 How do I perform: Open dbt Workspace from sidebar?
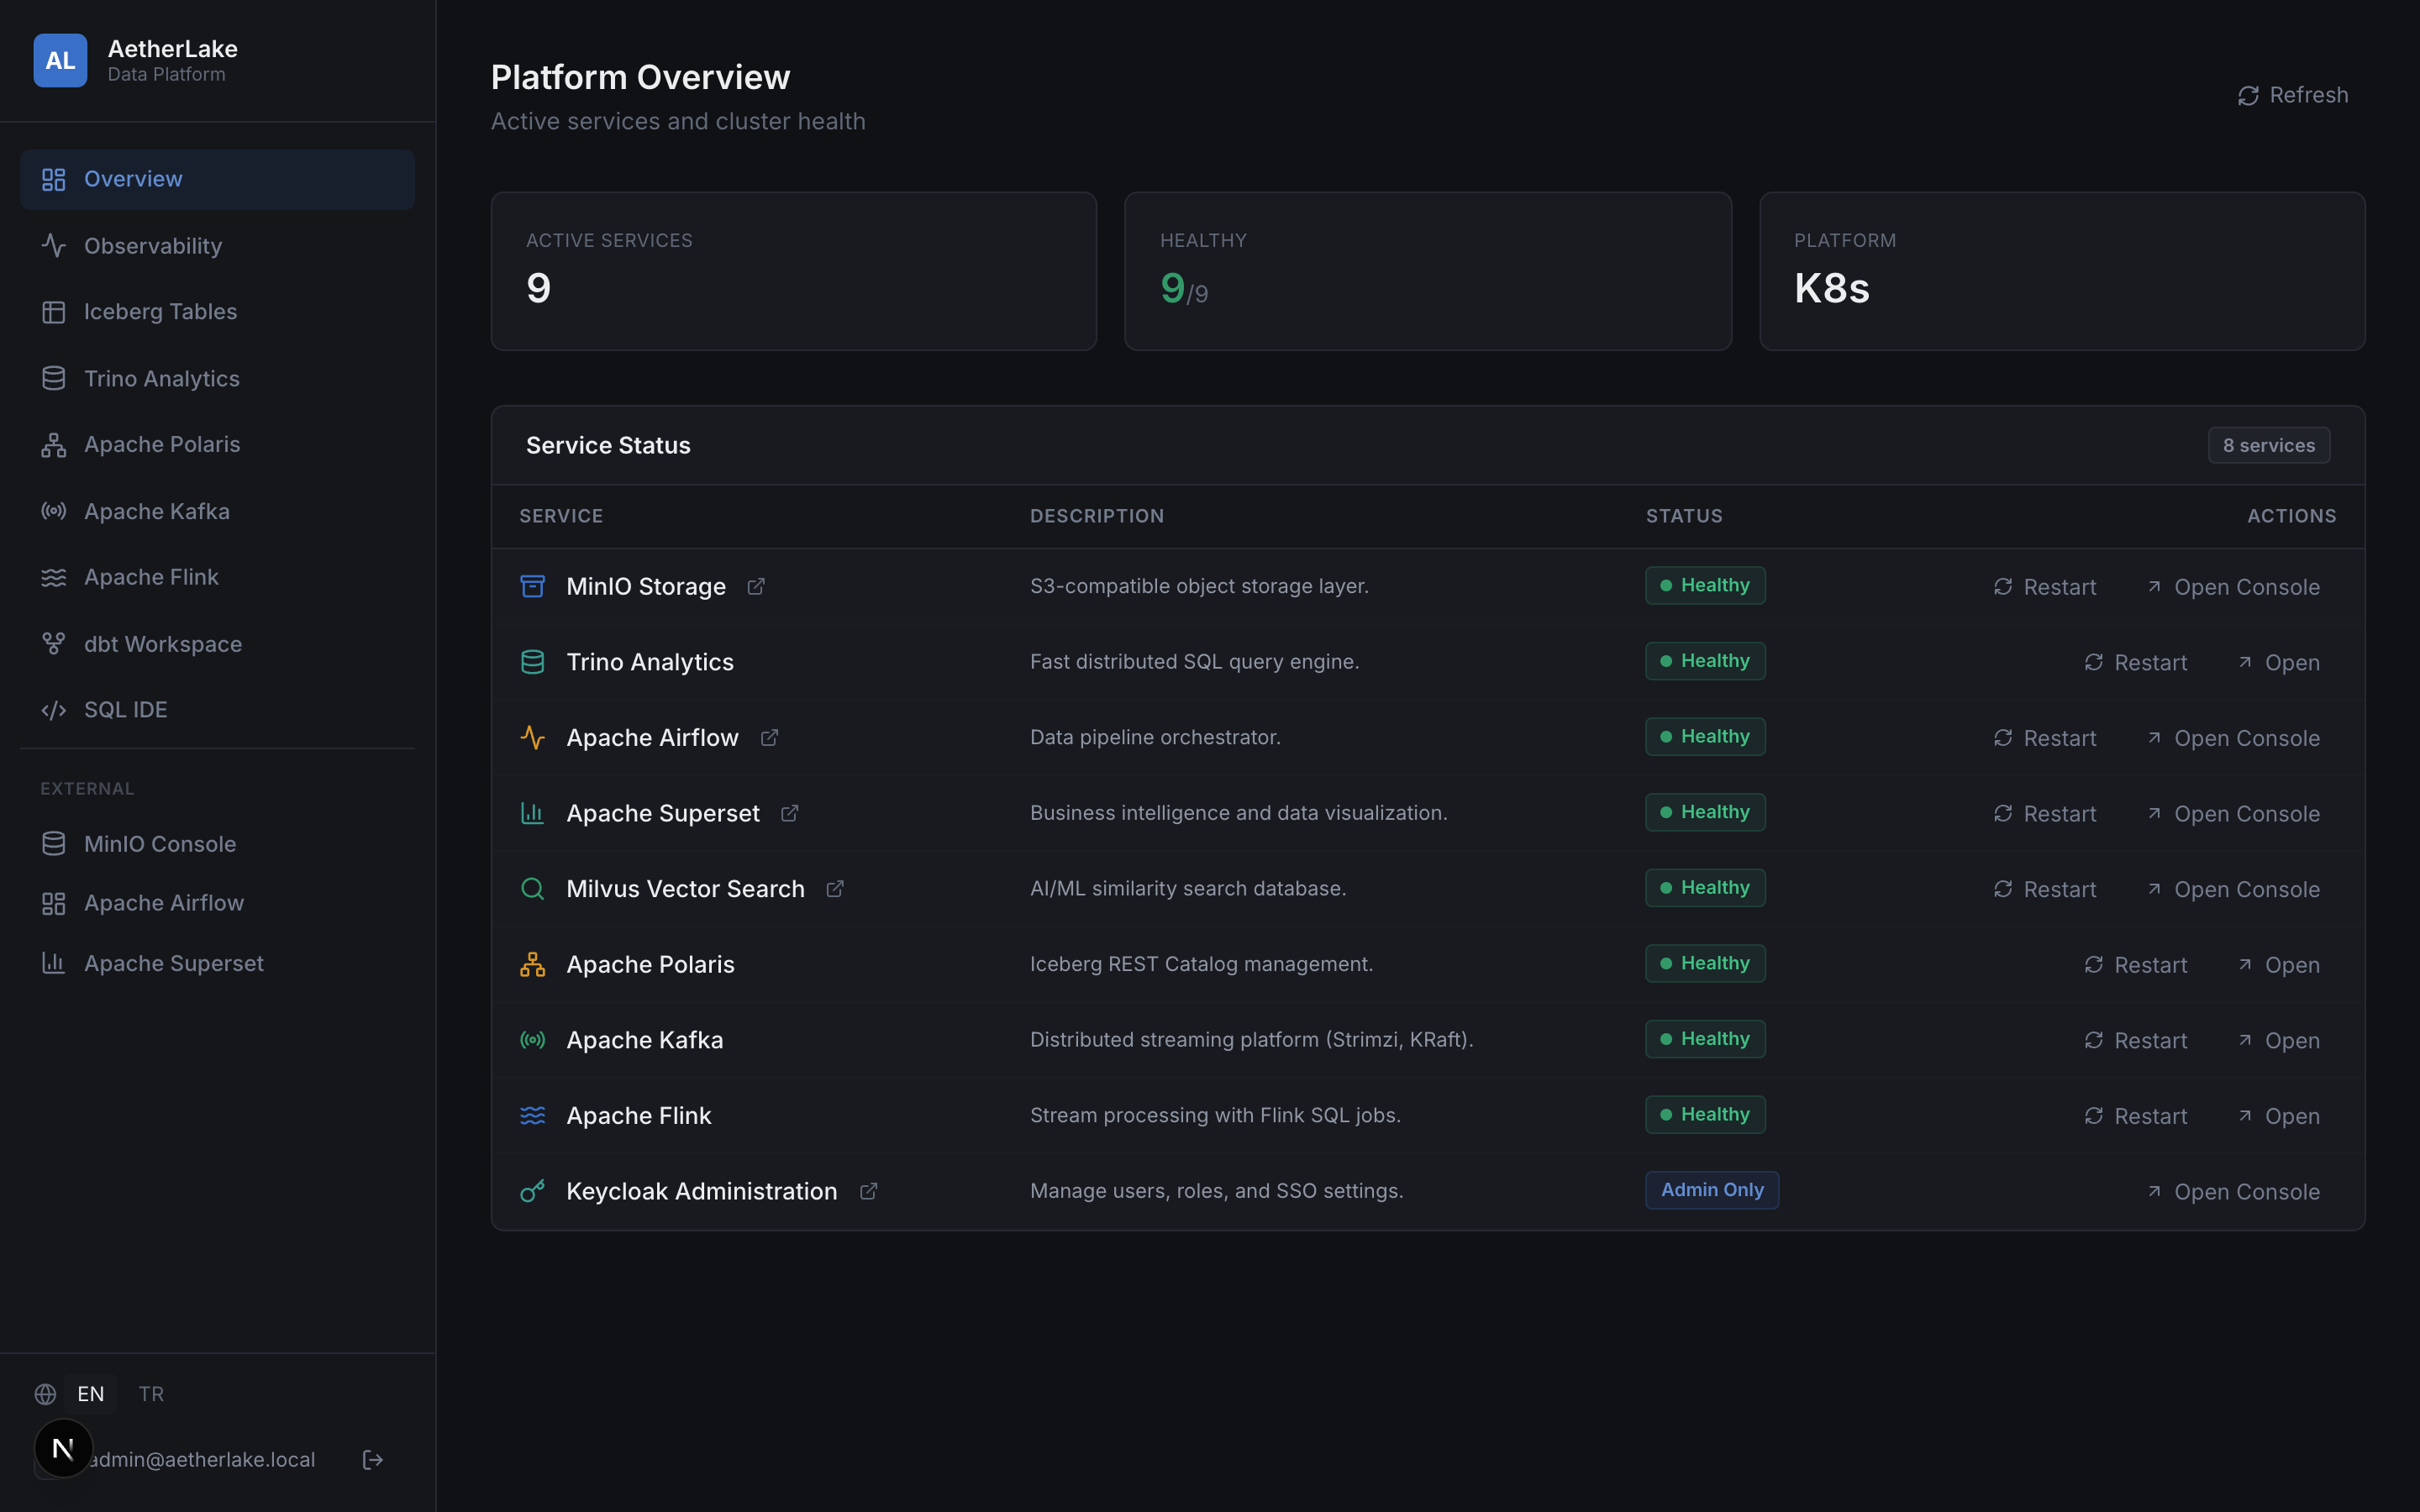coord(217,644)
